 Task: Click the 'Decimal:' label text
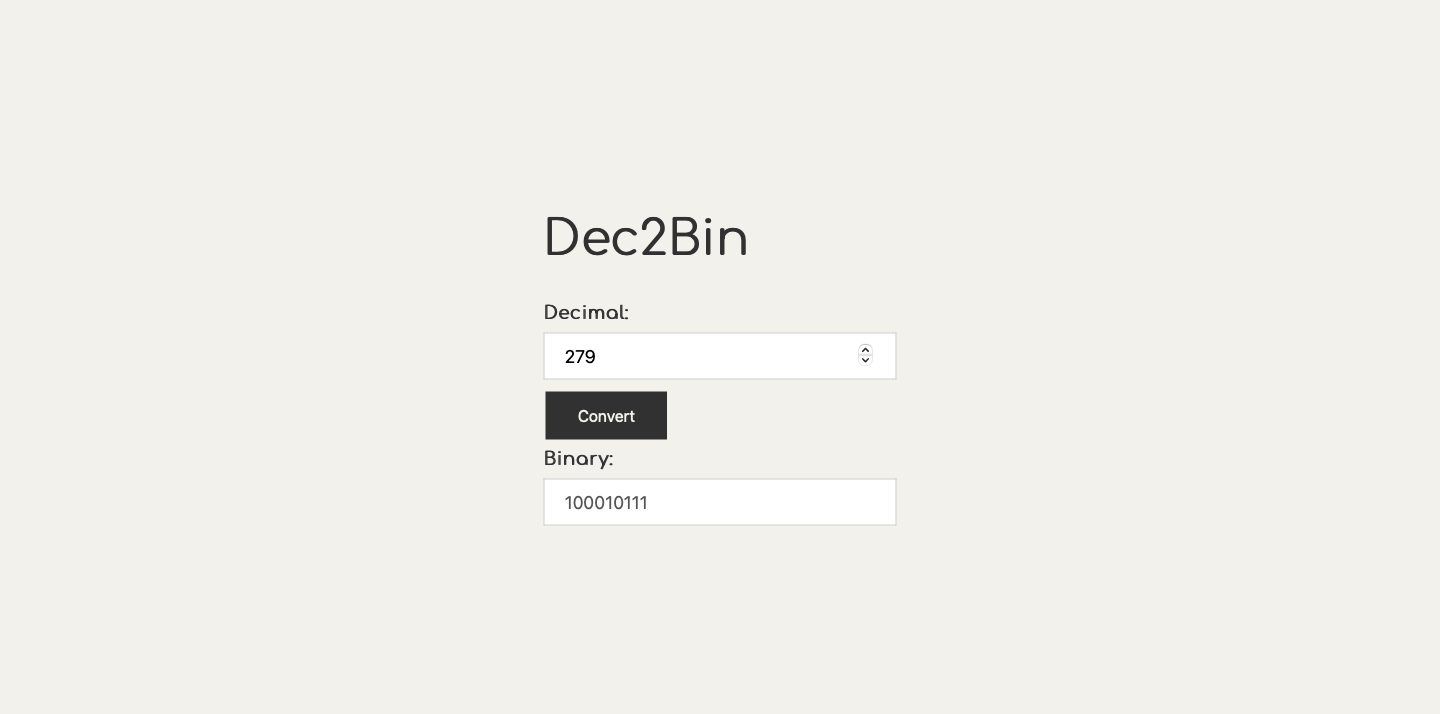click(x=586, y=313)
